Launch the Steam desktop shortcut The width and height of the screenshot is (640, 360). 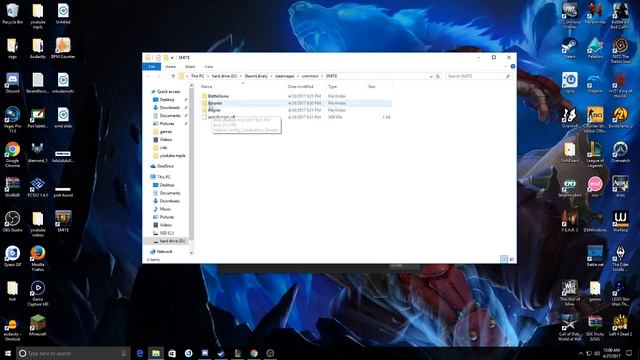point(569,48)
